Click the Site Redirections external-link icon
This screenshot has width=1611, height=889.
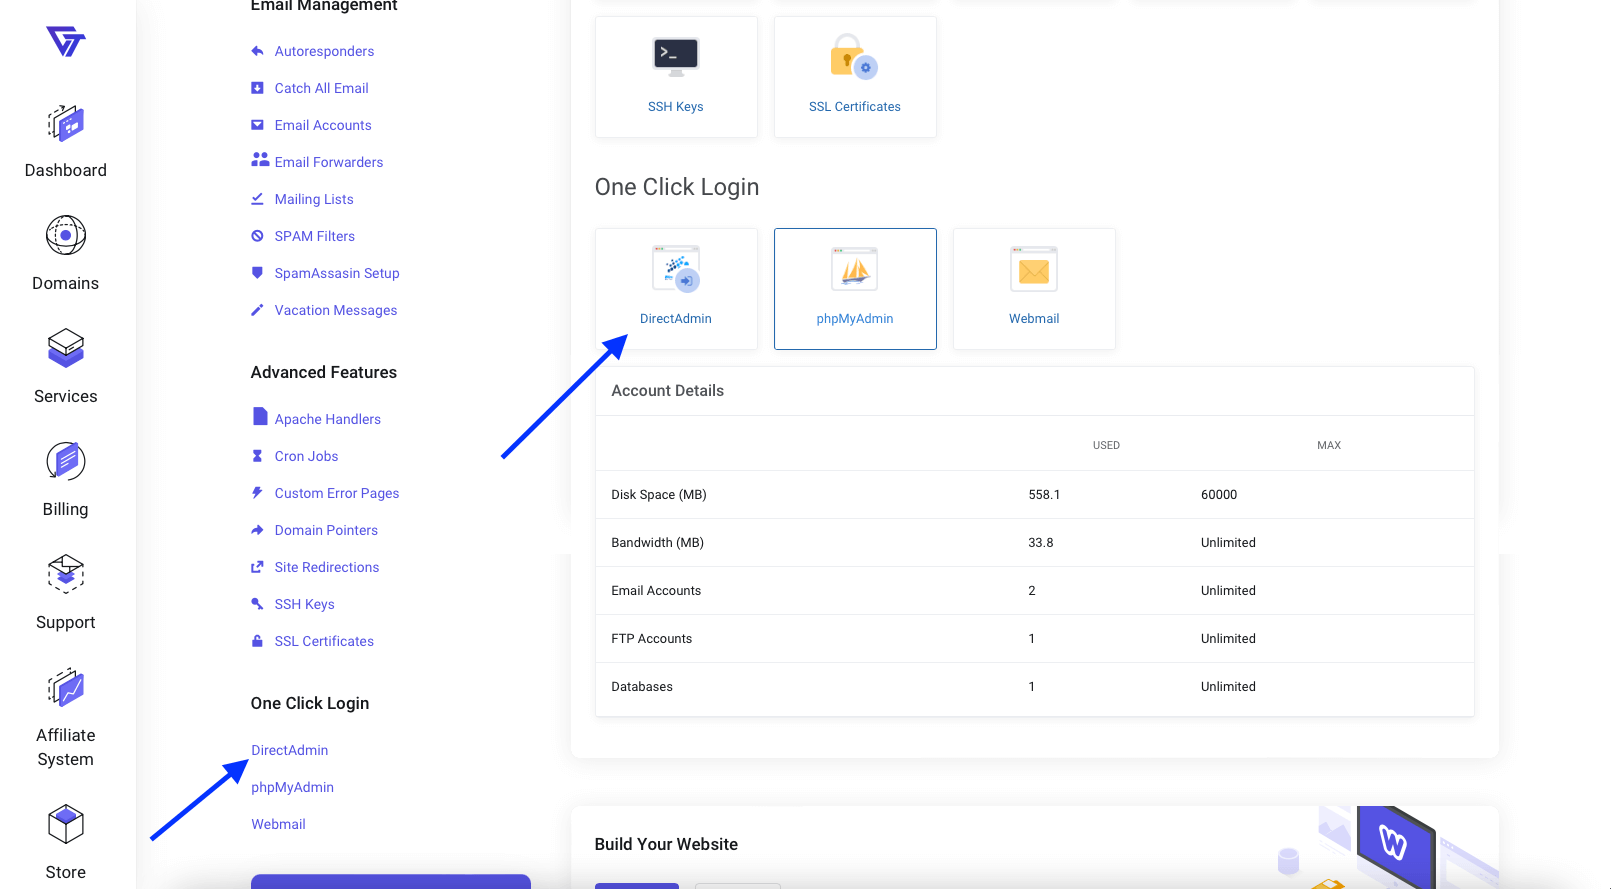point(257,567)
